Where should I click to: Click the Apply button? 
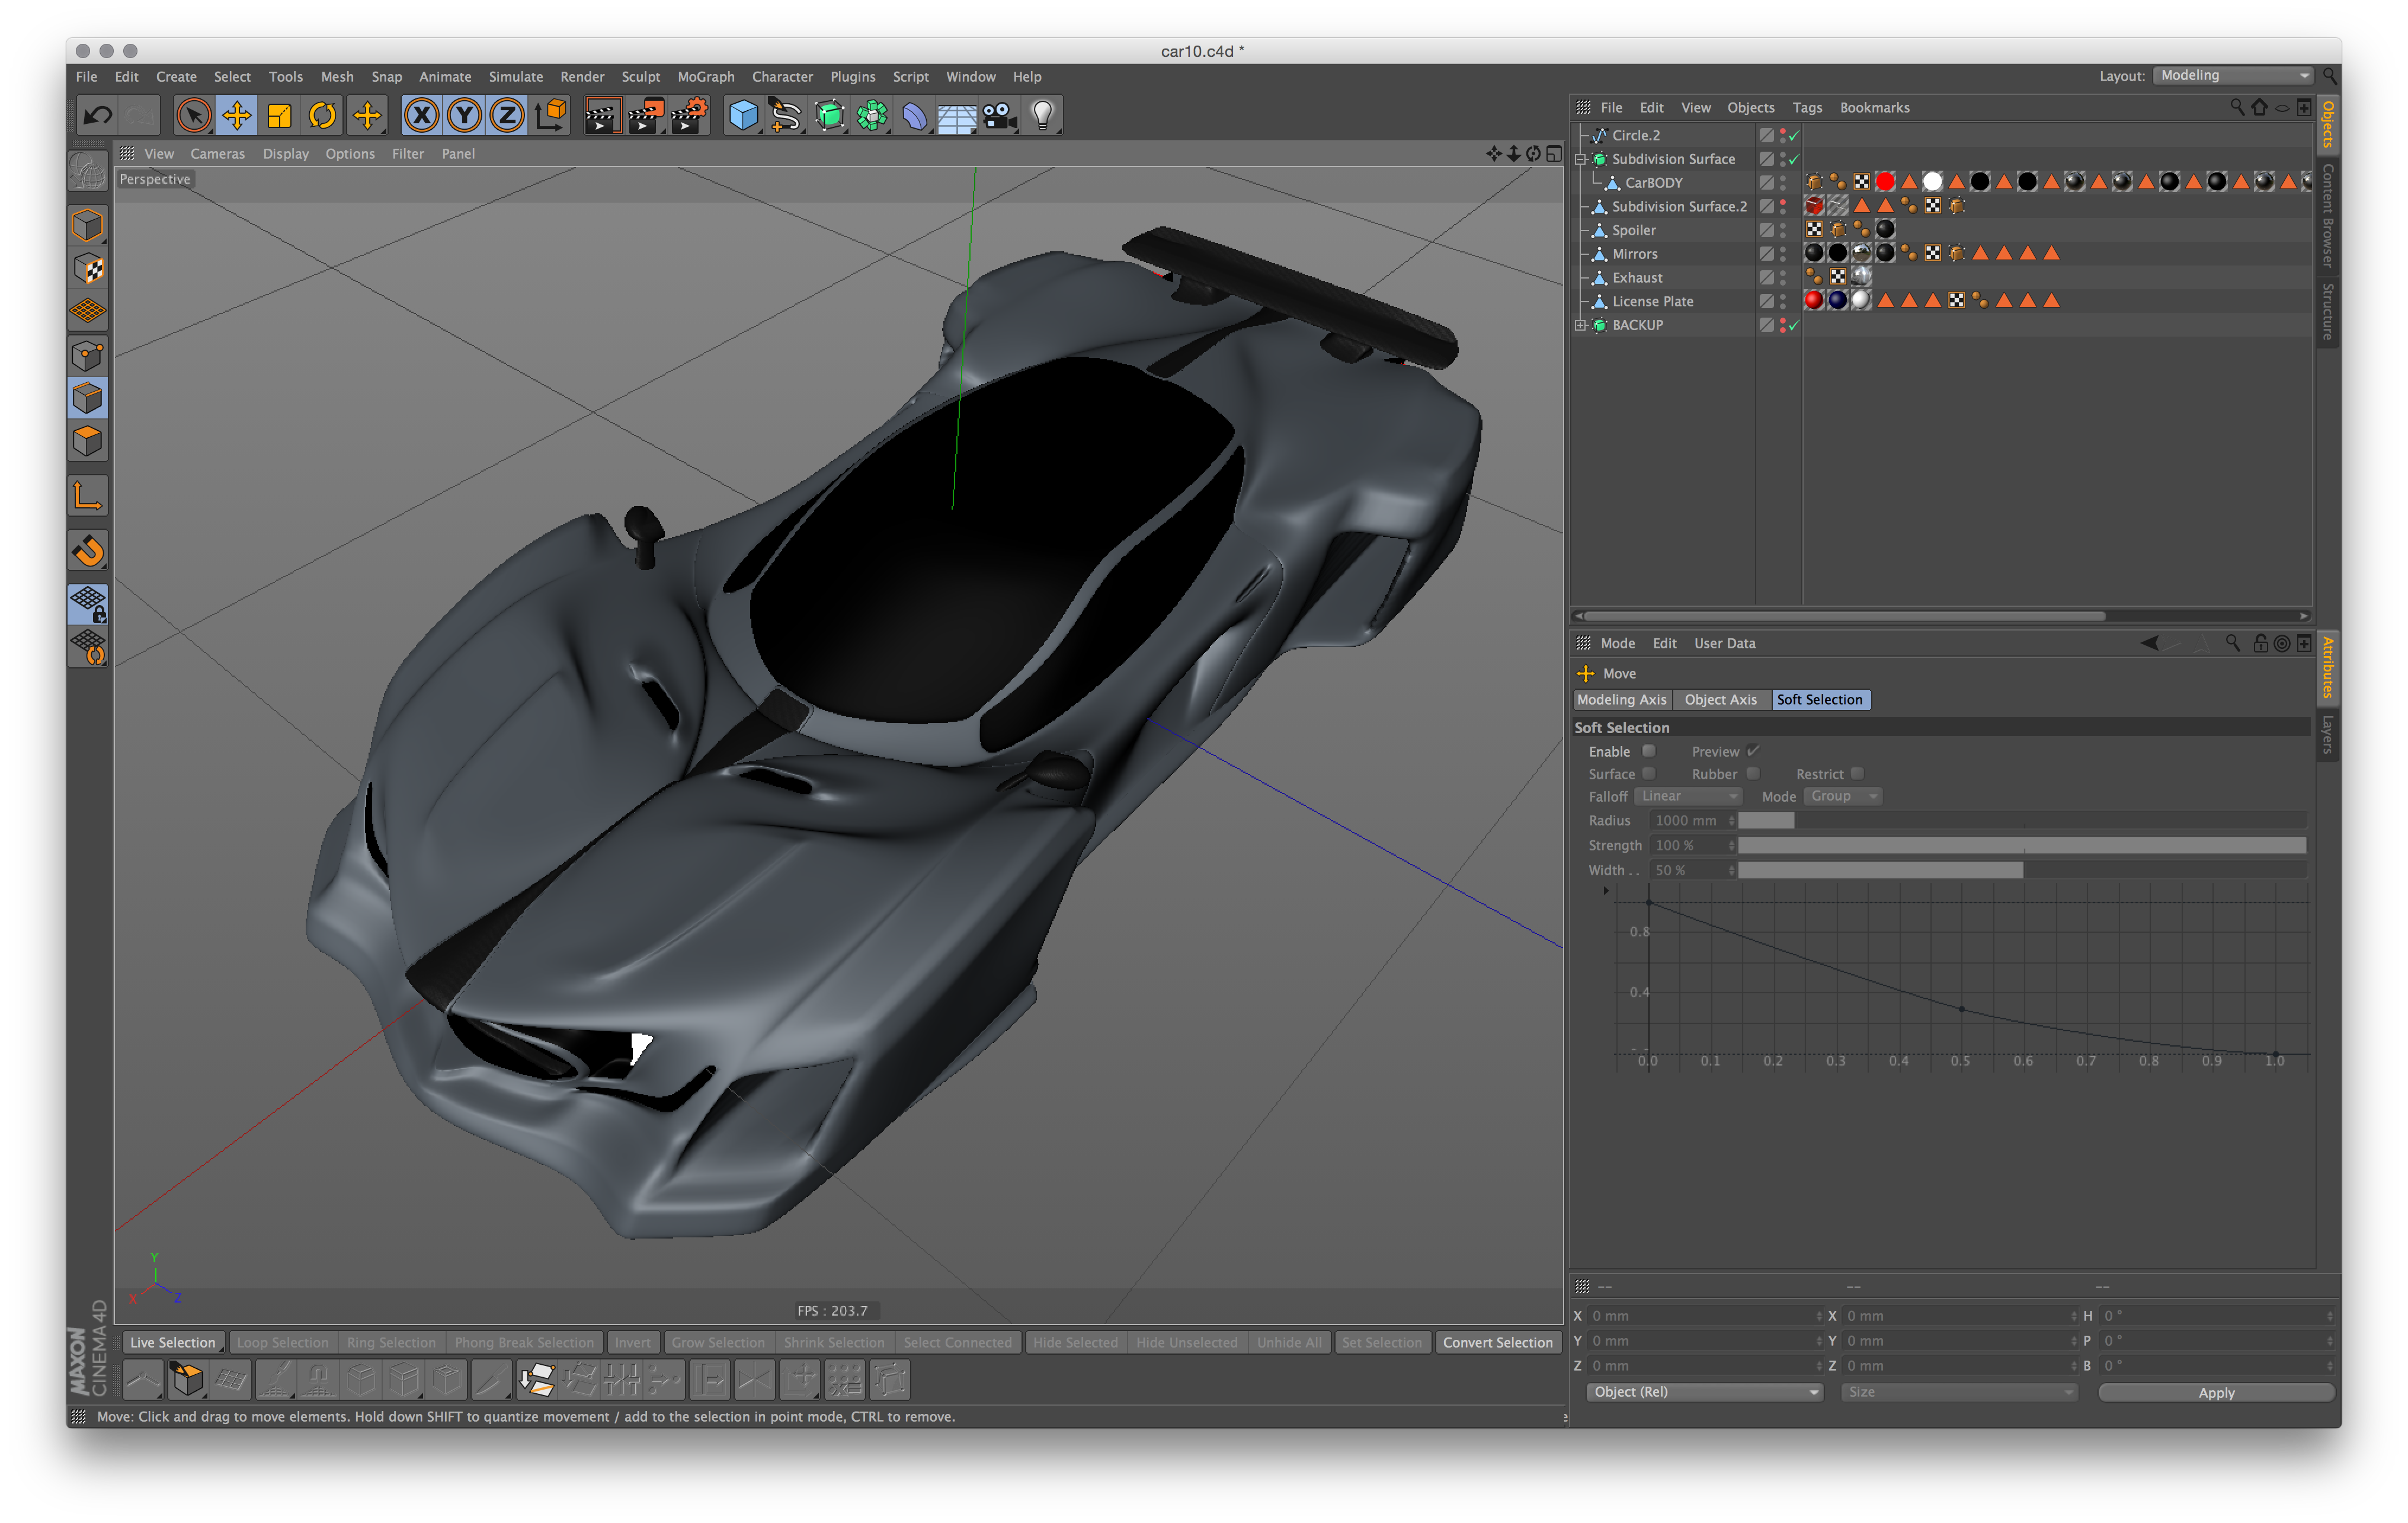click(2215, 1392)
